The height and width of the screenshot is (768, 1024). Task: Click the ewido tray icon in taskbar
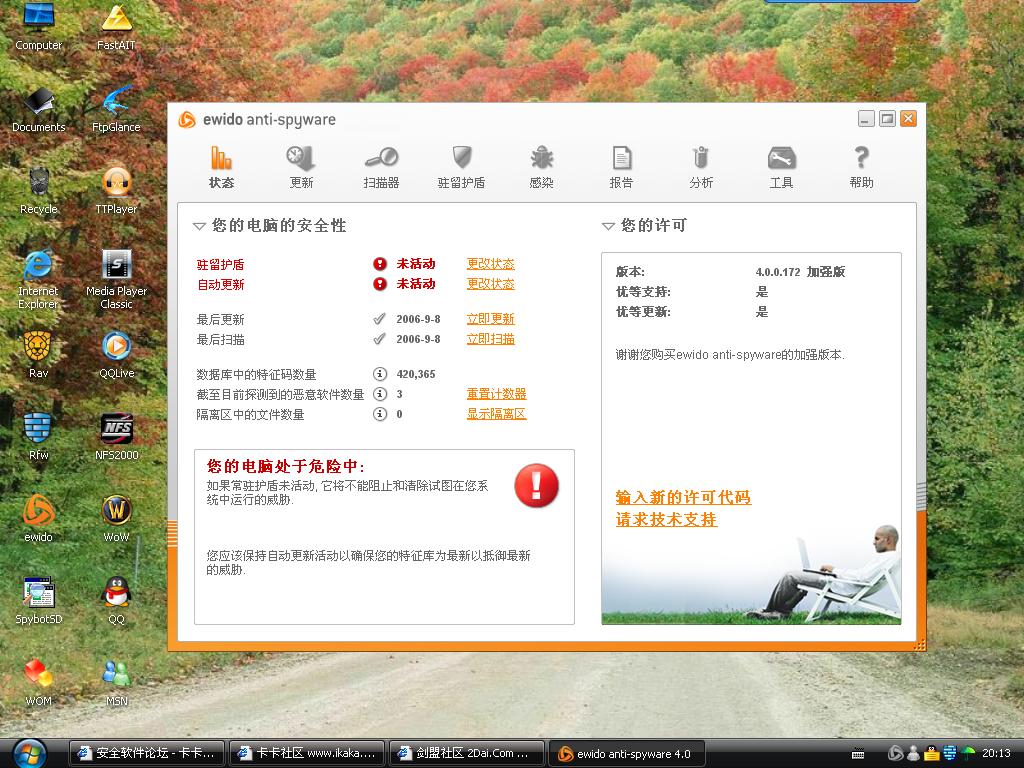895,754
